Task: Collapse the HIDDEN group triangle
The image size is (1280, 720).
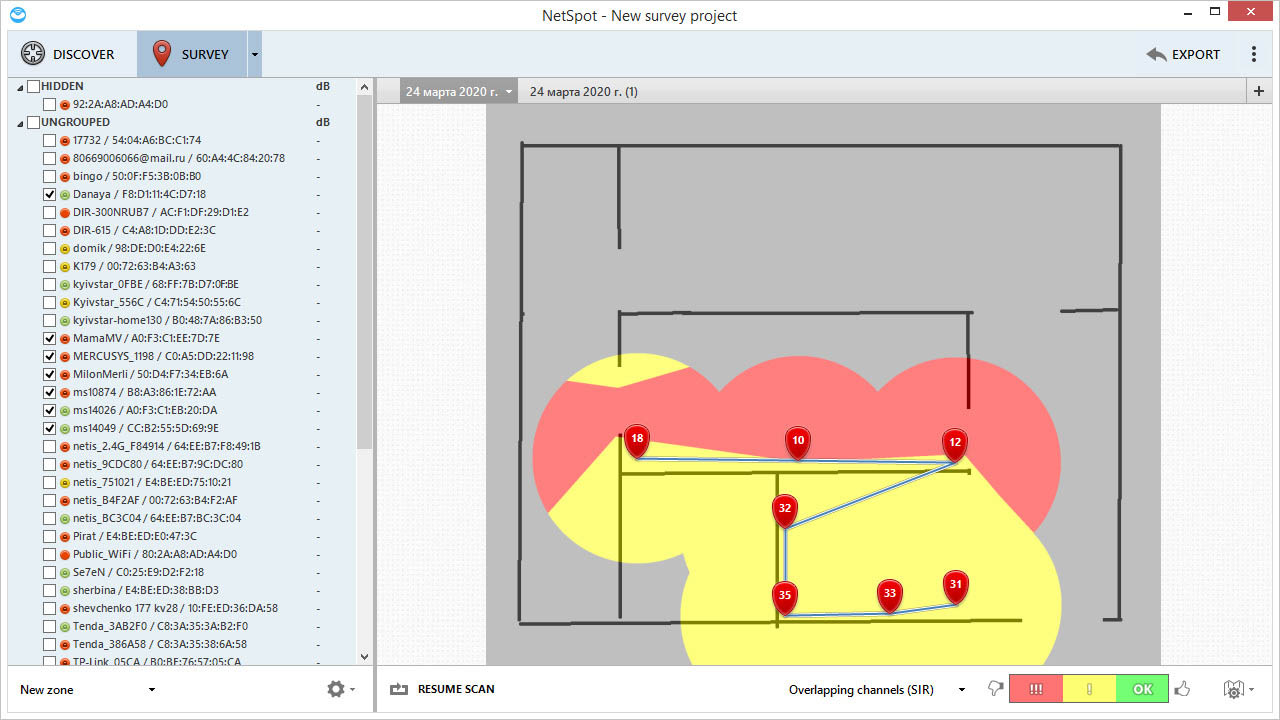Action: click(x=19, y=87)
